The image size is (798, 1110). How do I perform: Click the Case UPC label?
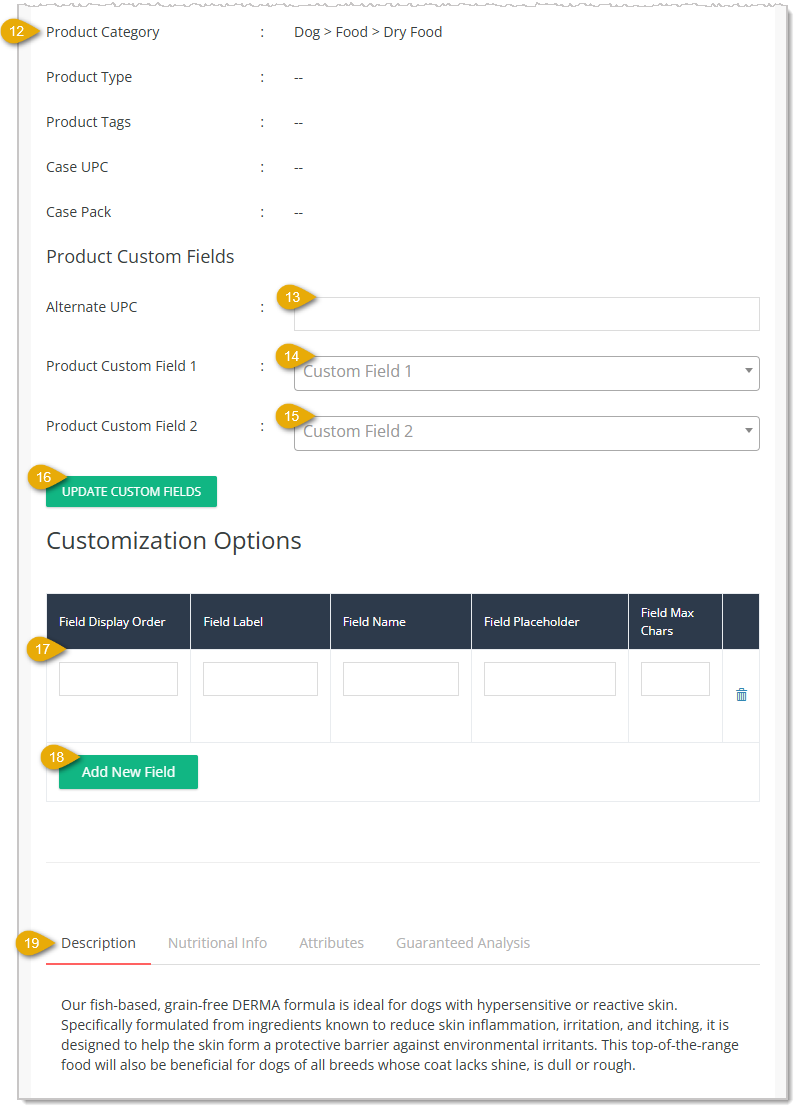tap(77, 167)
